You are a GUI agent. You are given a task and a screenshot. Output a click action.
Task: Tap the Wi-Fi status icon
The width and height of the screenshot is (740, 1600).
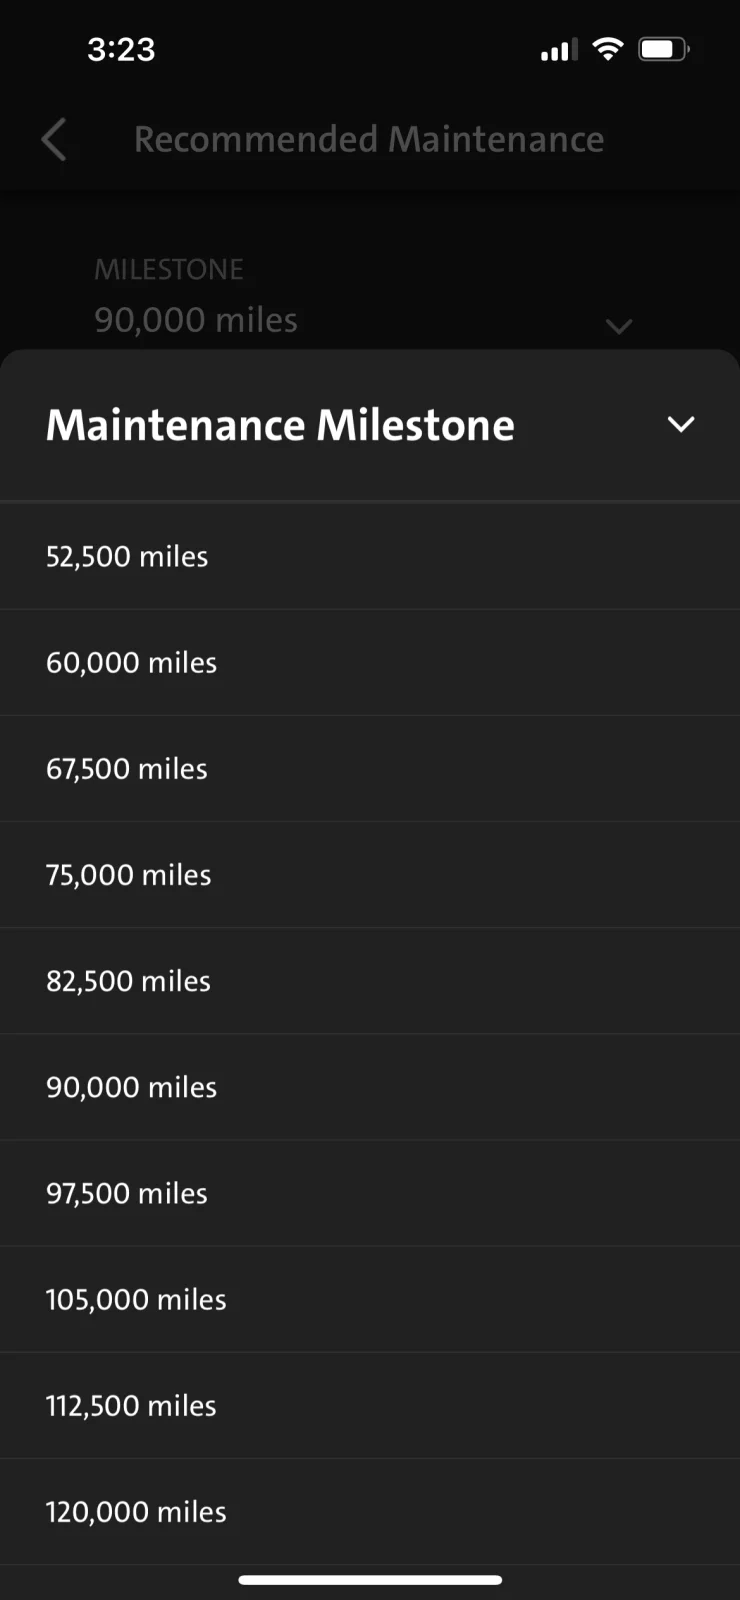tap(607, 49)
